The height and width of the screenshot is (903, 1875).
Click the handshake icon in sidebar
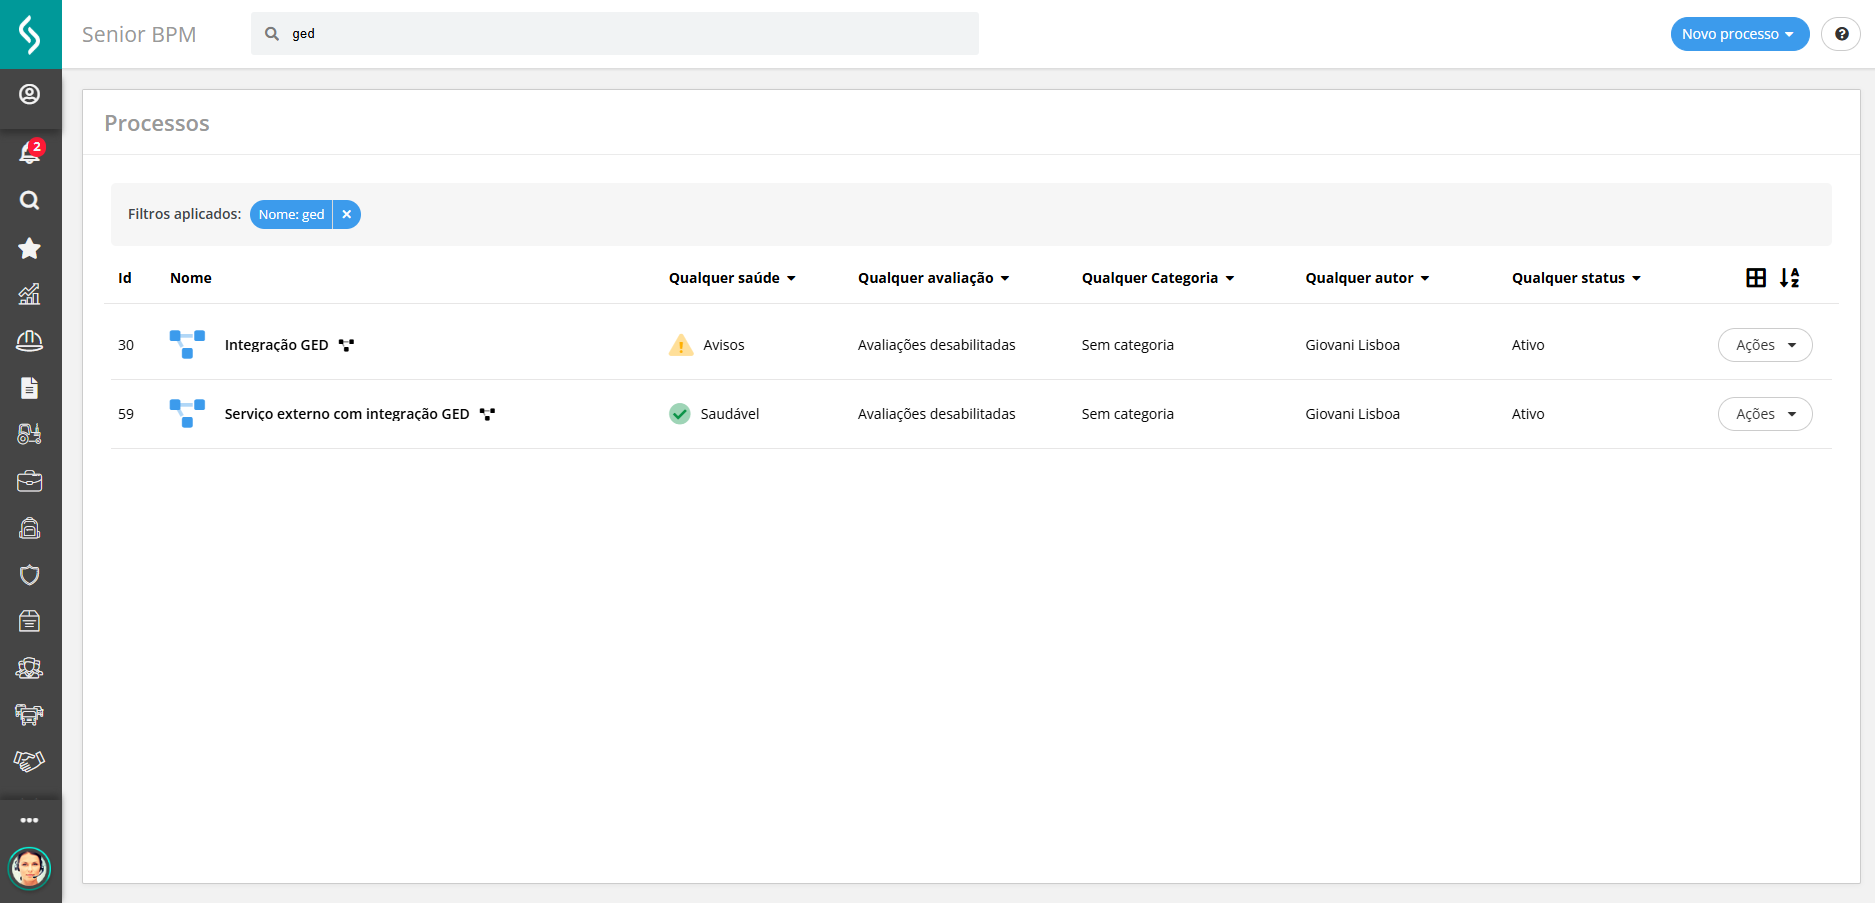tap(30, 761)
